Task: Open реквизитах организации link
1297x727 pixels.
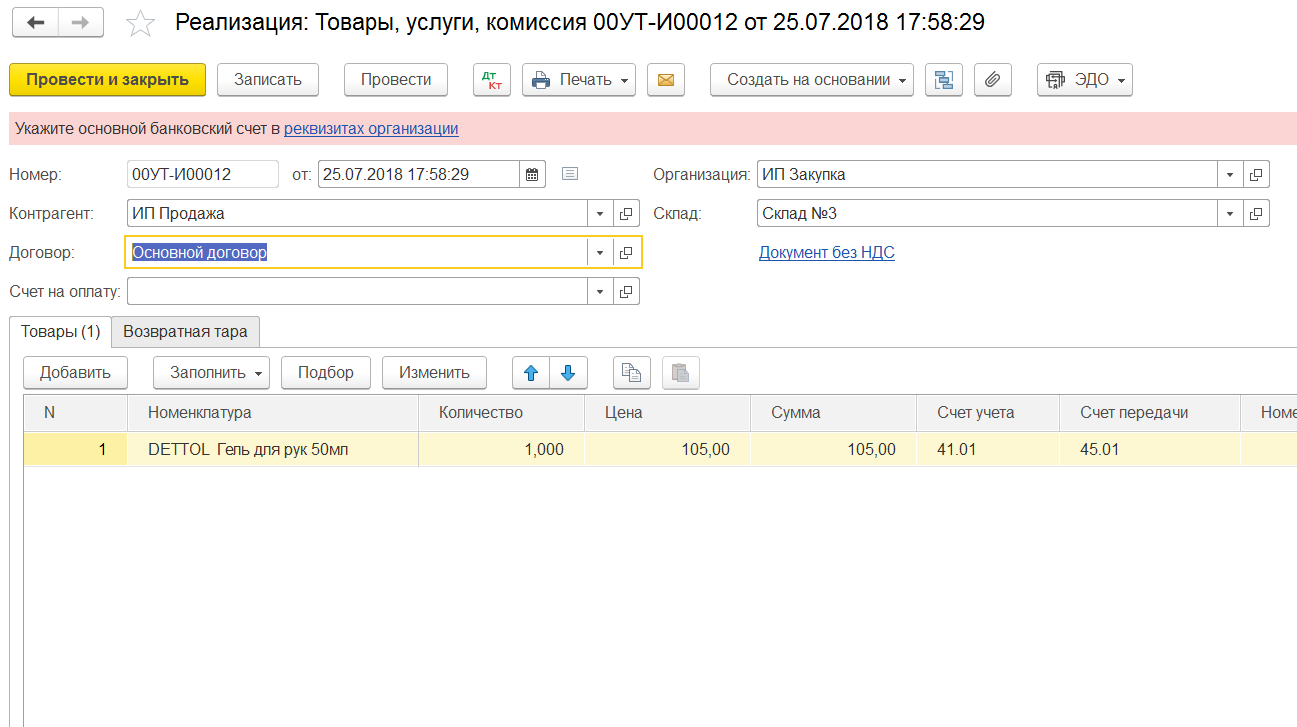Action: coord(371,128)
